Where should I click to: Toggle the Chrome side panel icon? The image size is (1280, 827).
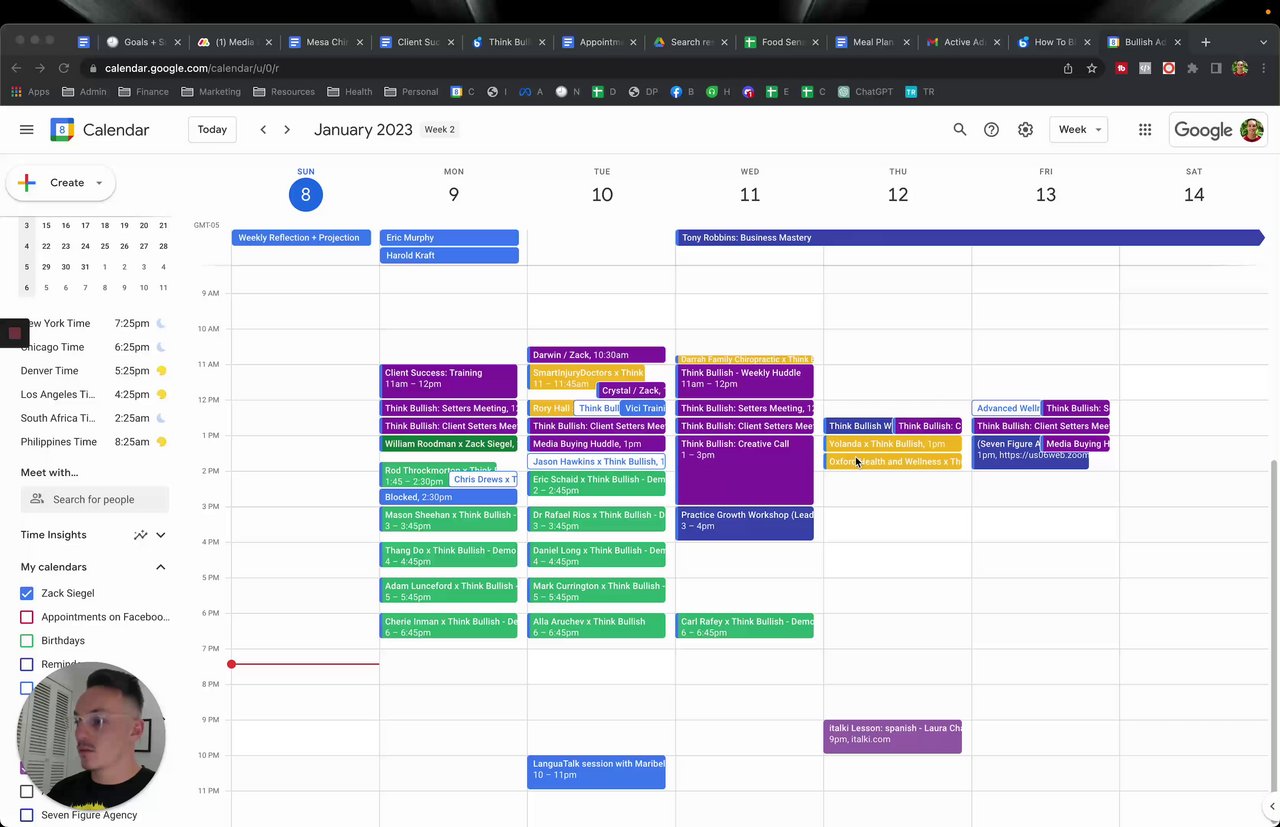1216,68
